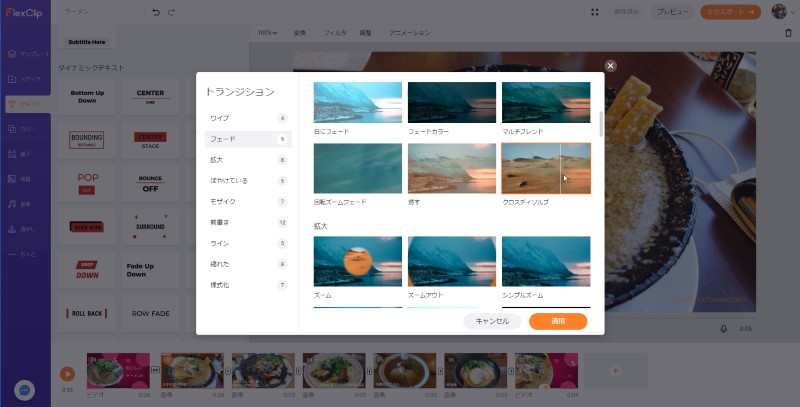
Task: Play the timeline with orange play button
Action: point(67,374)
